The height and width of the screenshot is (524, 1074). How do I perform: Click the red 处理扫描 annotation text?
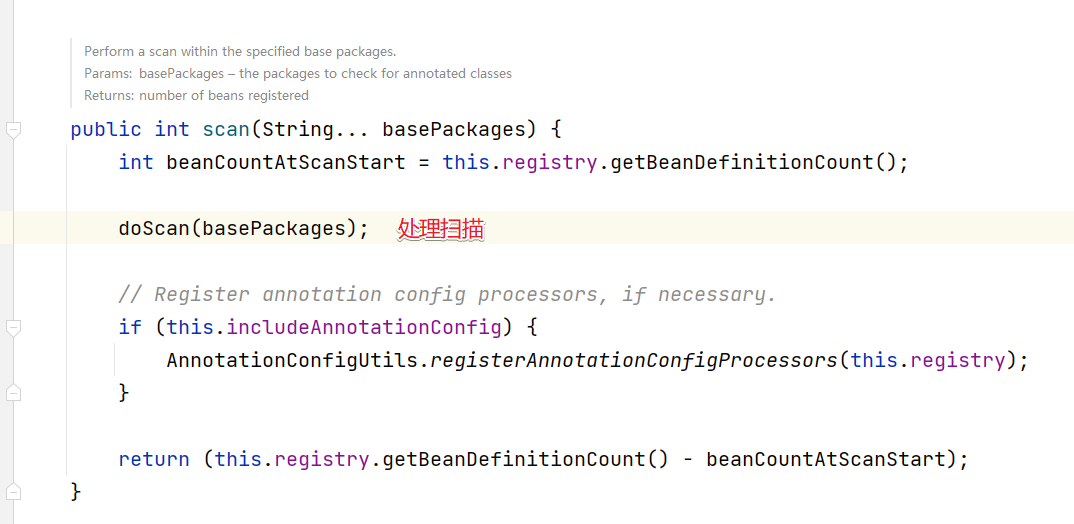[x=441, y=229]
